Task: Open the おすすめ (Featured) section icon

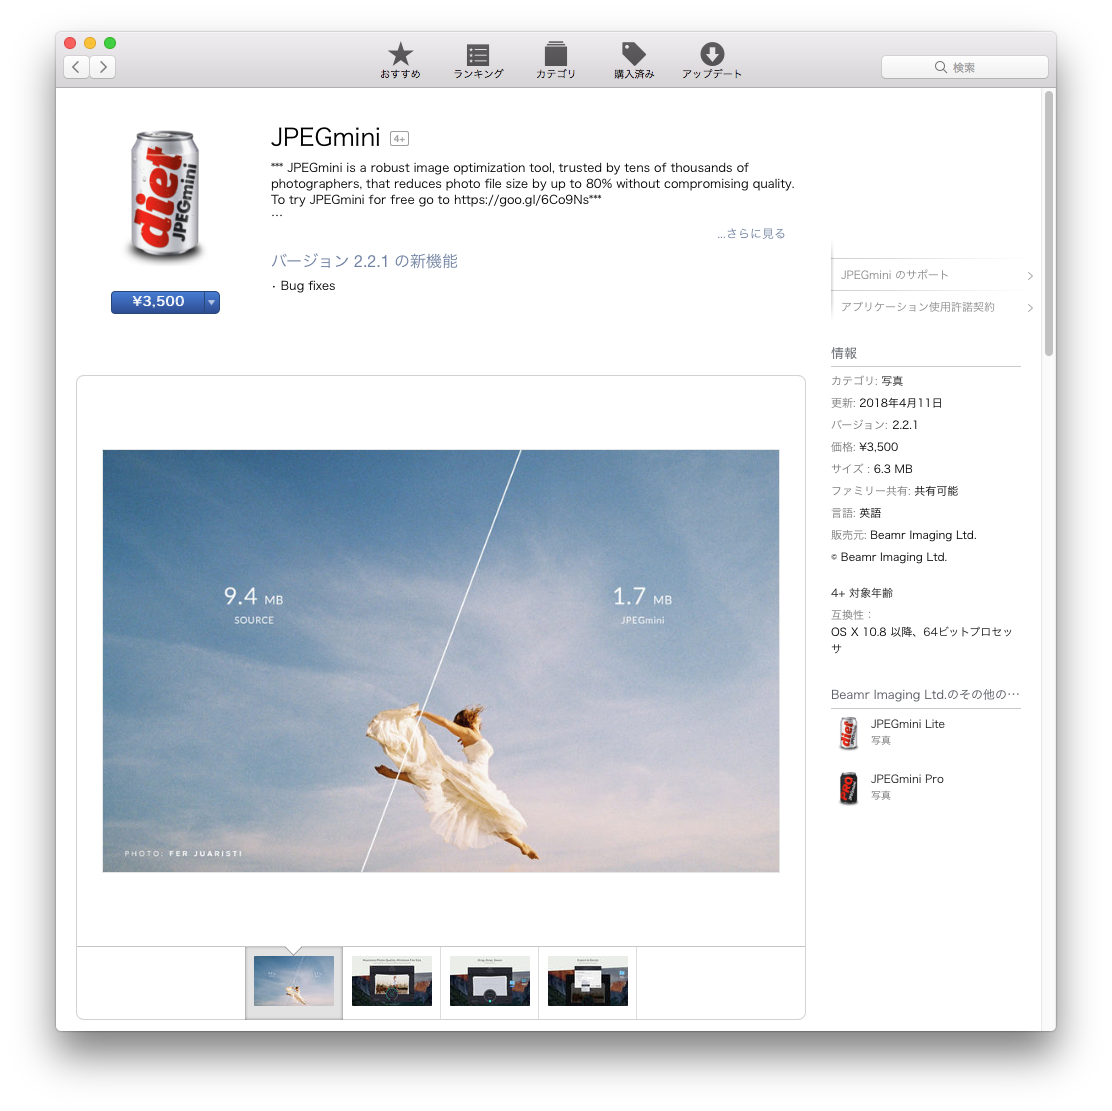Action: coord(400,55)
